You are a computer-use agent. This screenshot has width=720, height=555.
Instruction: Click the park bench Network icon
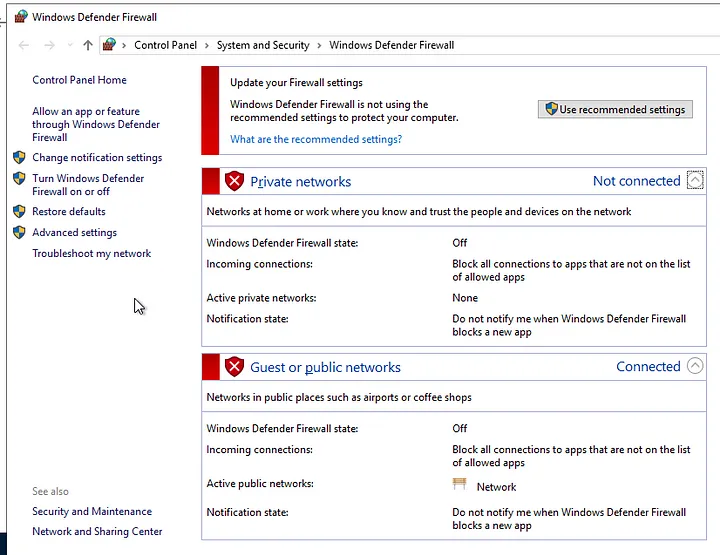coord(460,485)
